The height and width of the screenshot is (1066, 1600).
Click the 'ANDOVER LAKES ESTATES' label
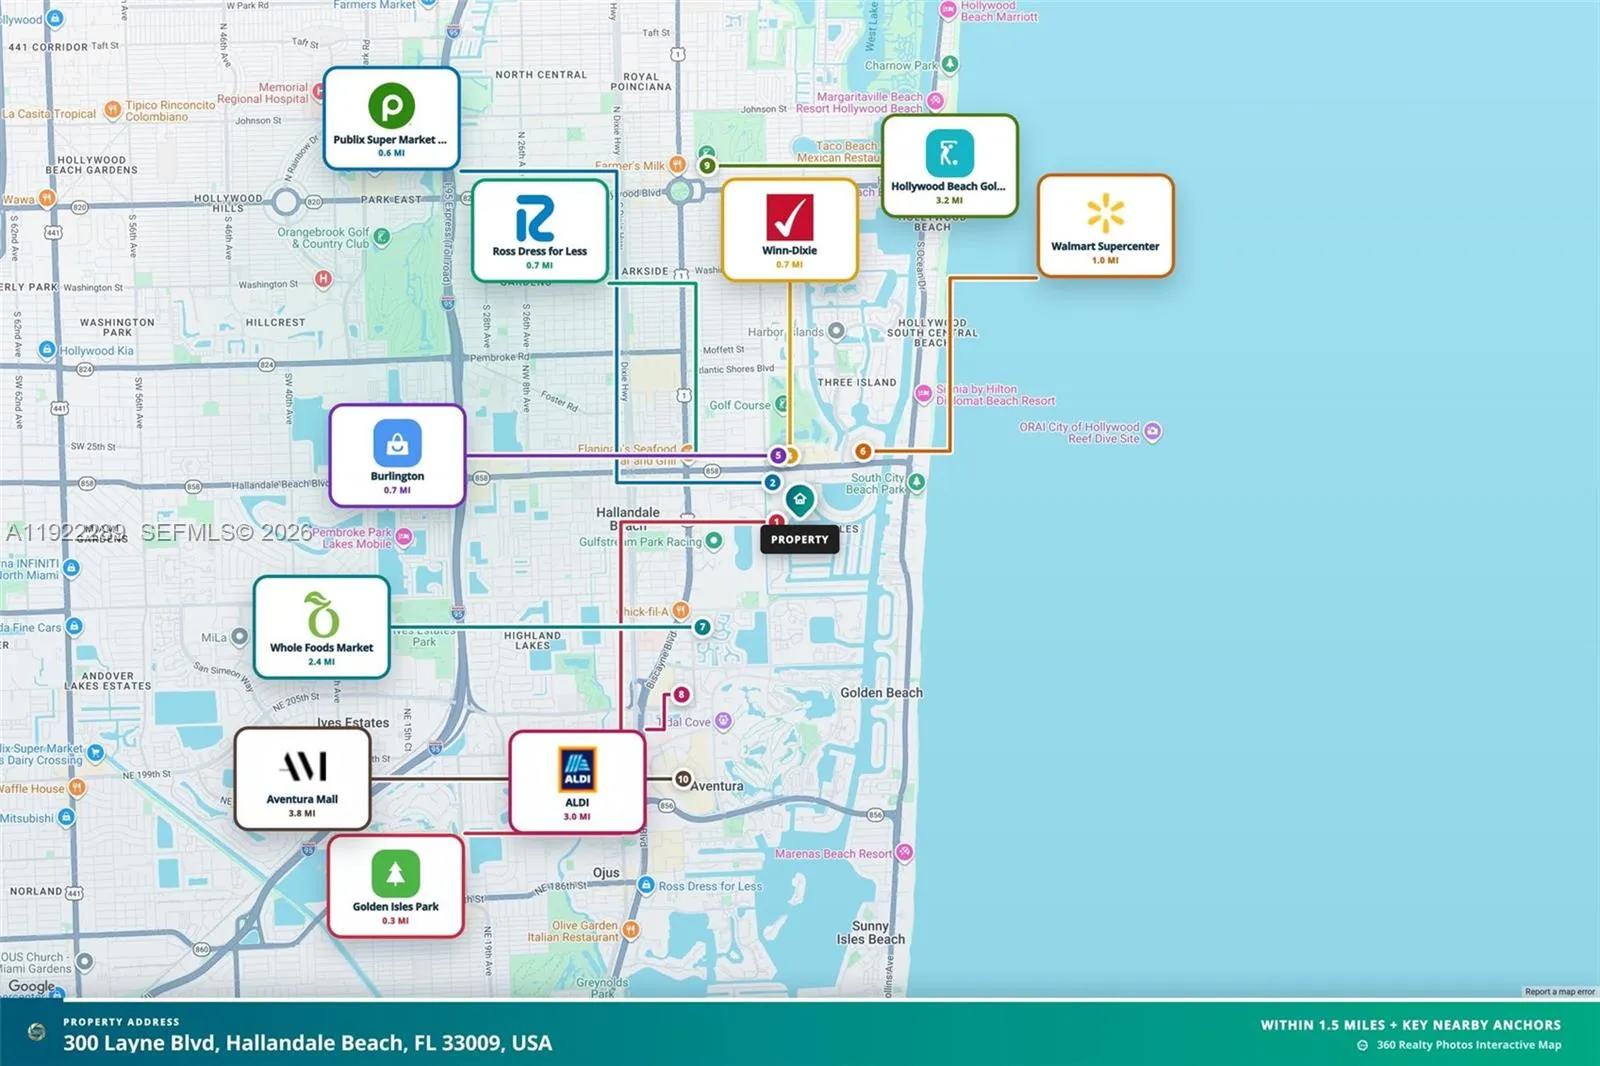[108, 681]
